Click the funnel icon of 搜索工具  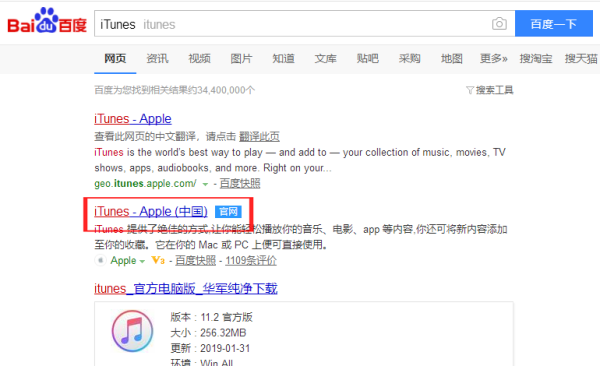pos(470,90)
